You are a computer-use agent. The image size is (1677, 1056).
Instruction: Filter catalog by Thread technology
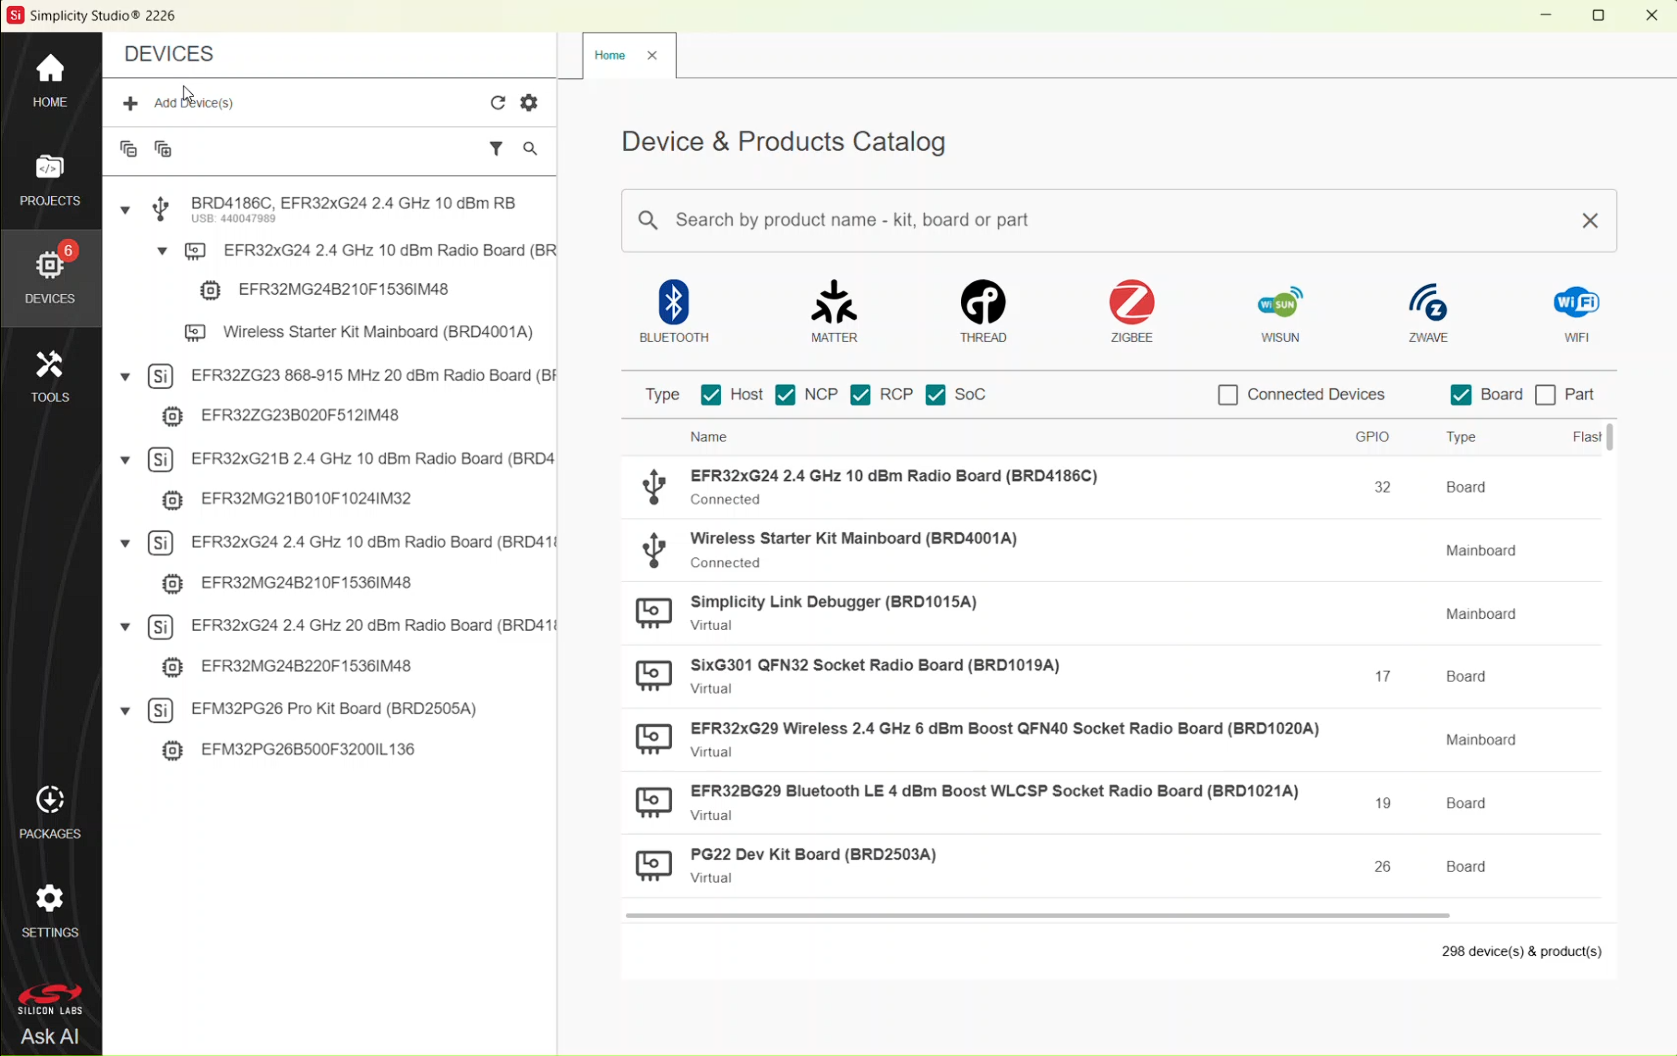pos(983,312)
